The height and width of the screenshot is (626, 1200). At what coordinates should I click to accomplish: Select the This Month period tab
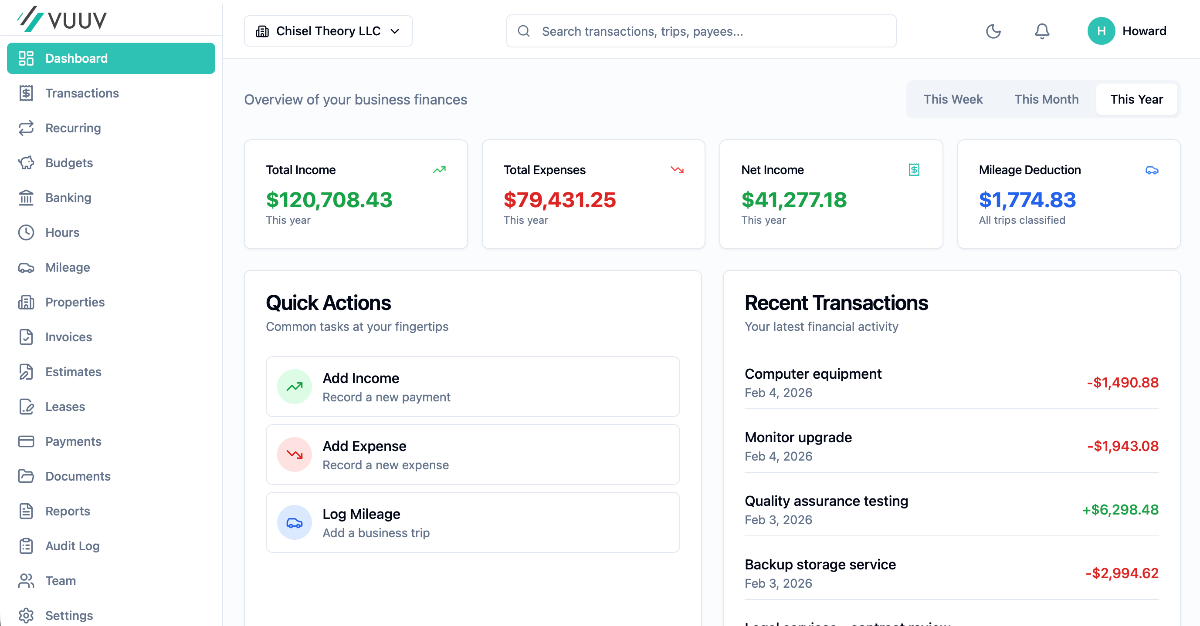tap(1046, 99)
